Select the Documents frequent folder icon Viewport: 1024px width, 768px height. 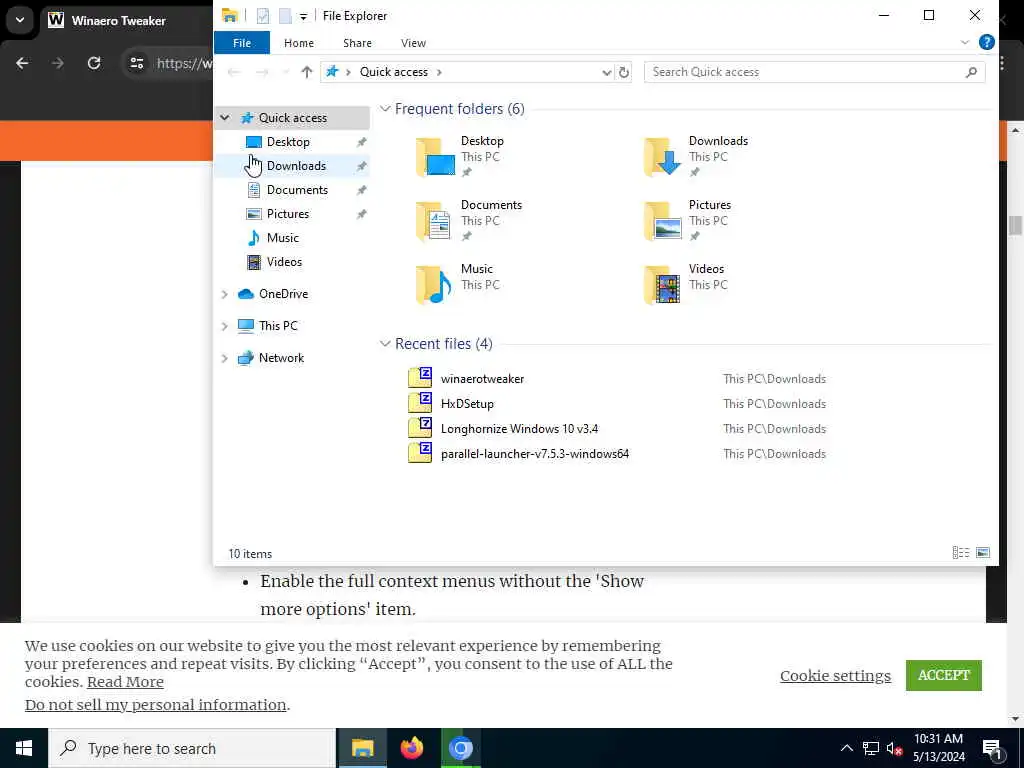435,221
